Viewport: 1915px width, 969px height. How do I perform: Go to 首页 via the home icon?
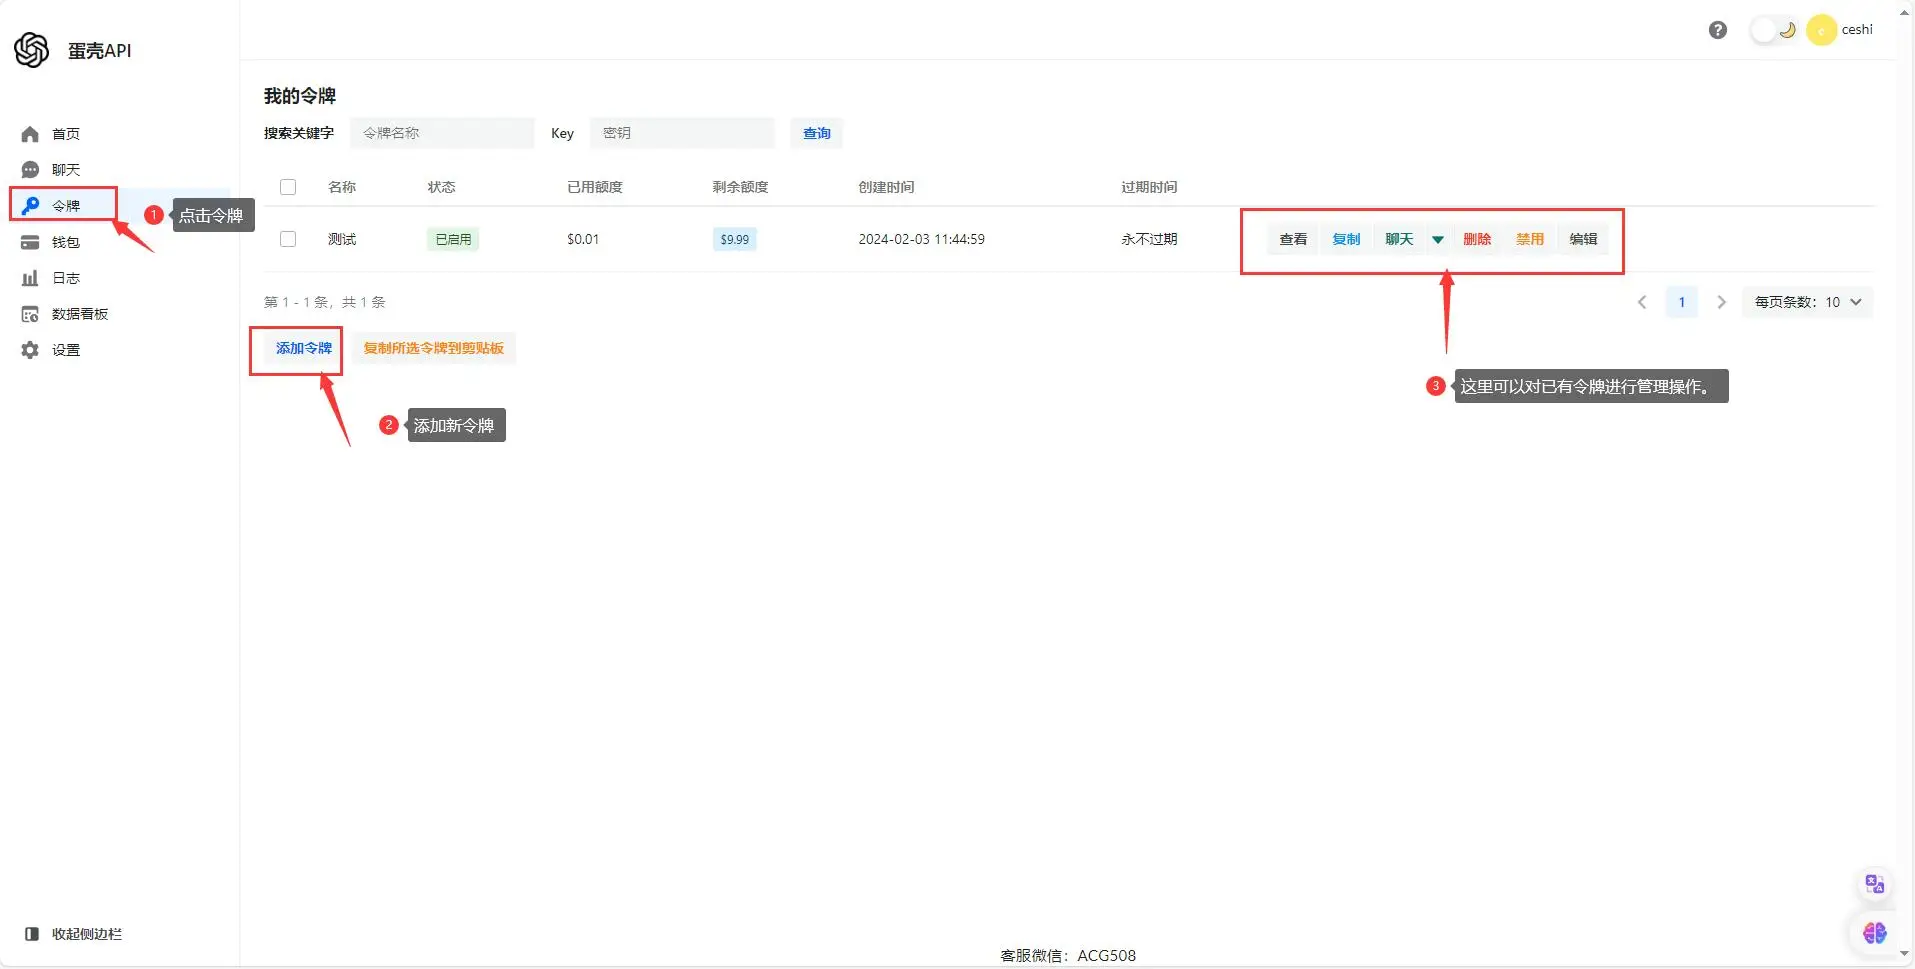pyautogui.click(x=66, y=133)
